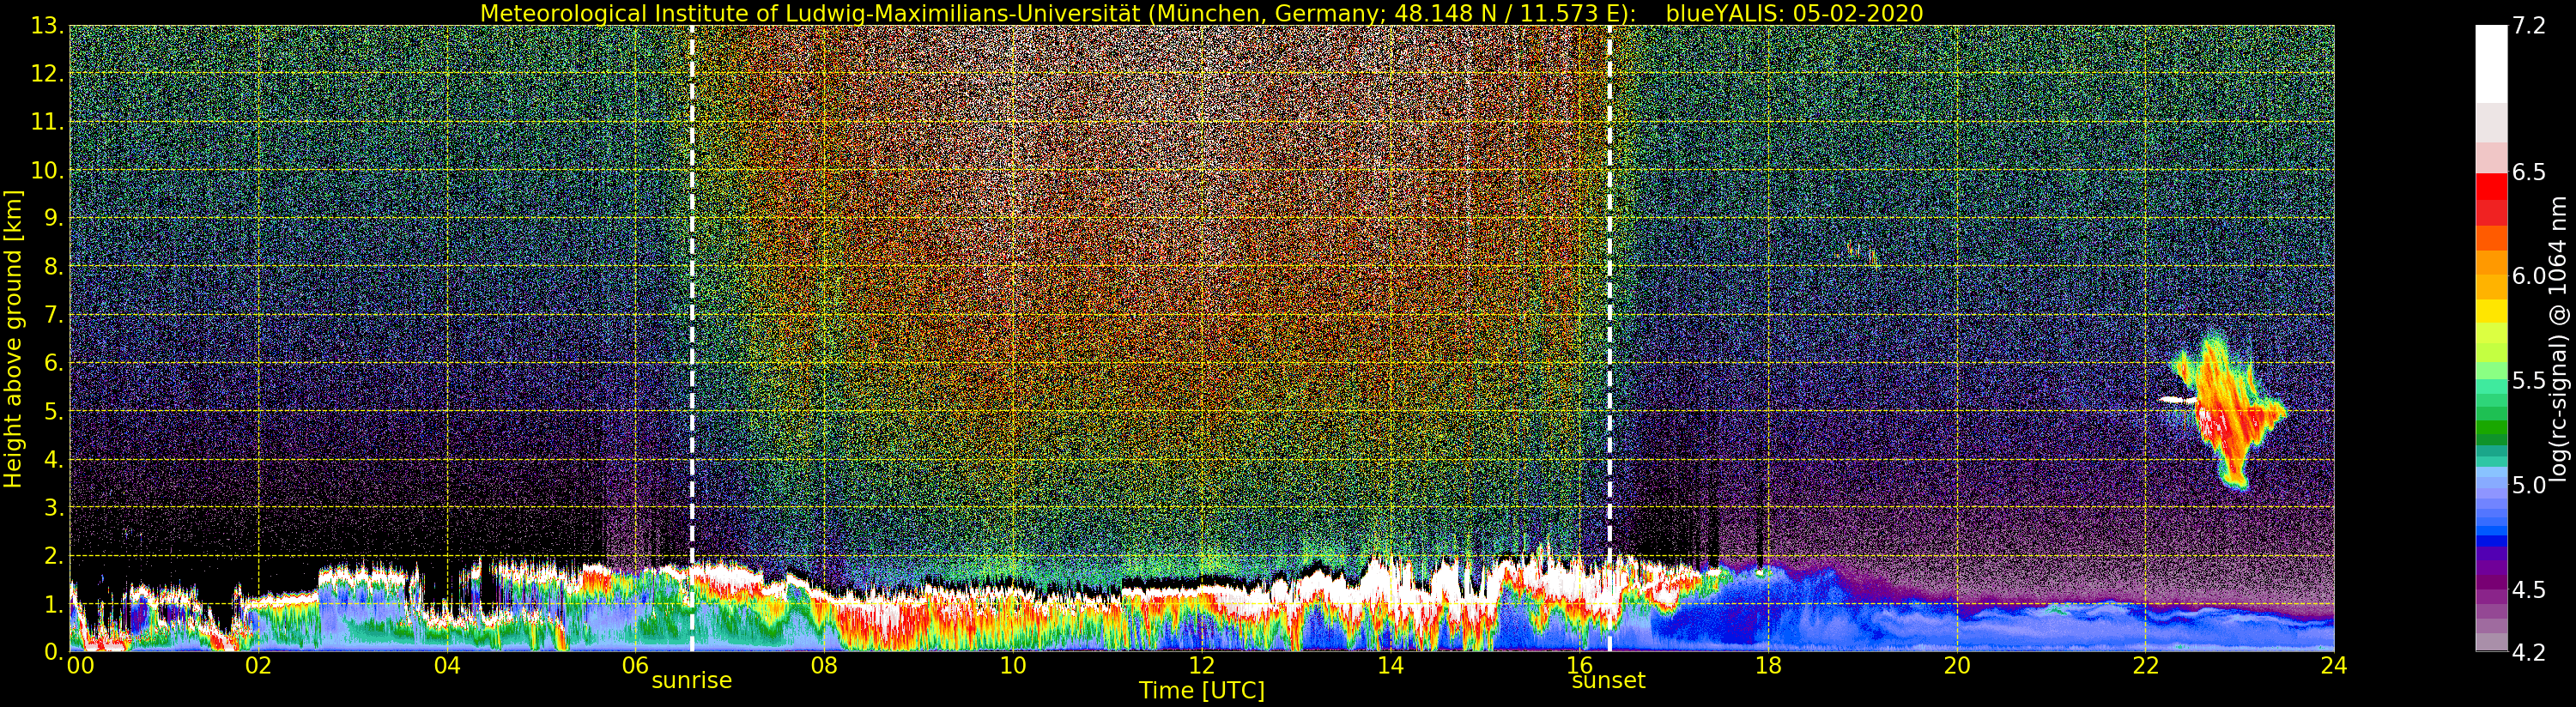Click the '6.' height axis tick label

coord(53,363)
